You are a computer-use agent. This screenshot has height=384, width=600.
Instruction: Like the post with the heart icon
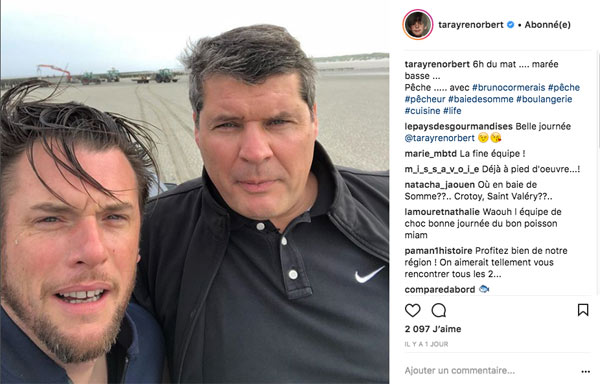[412, 310]
